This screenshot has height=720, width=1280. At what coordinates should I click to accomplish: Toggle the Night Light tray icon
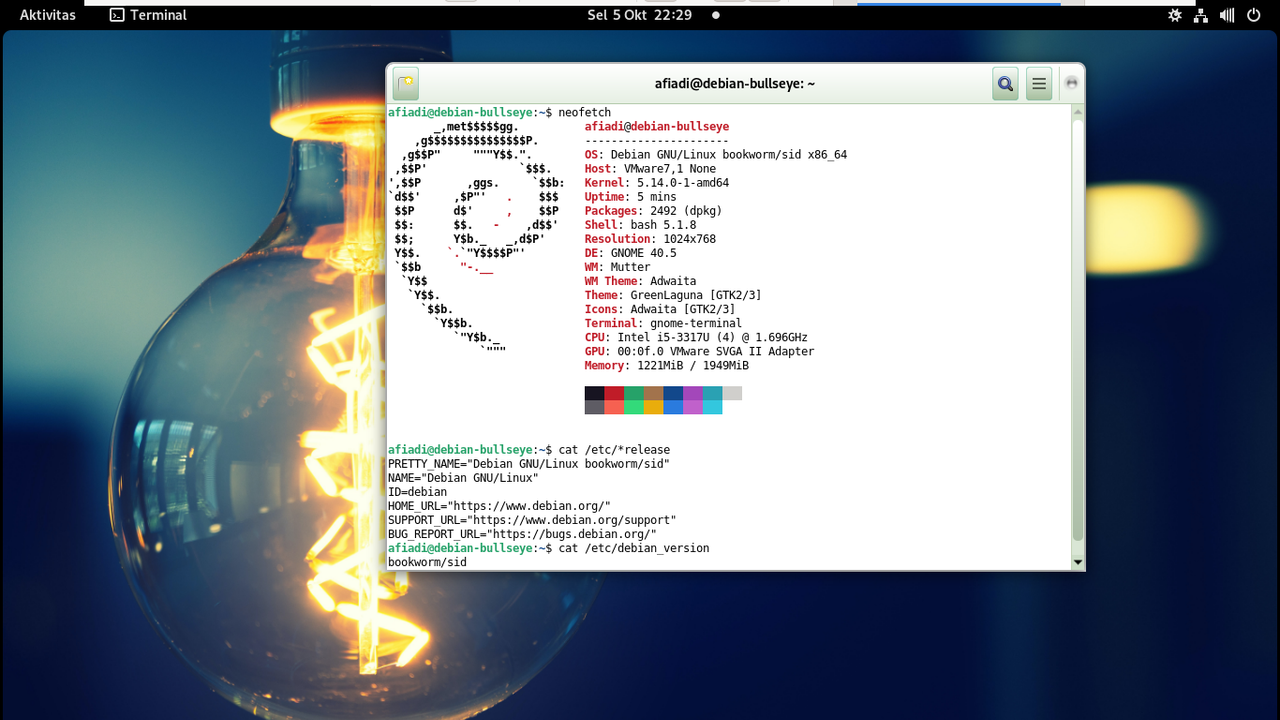[1175, 15]
